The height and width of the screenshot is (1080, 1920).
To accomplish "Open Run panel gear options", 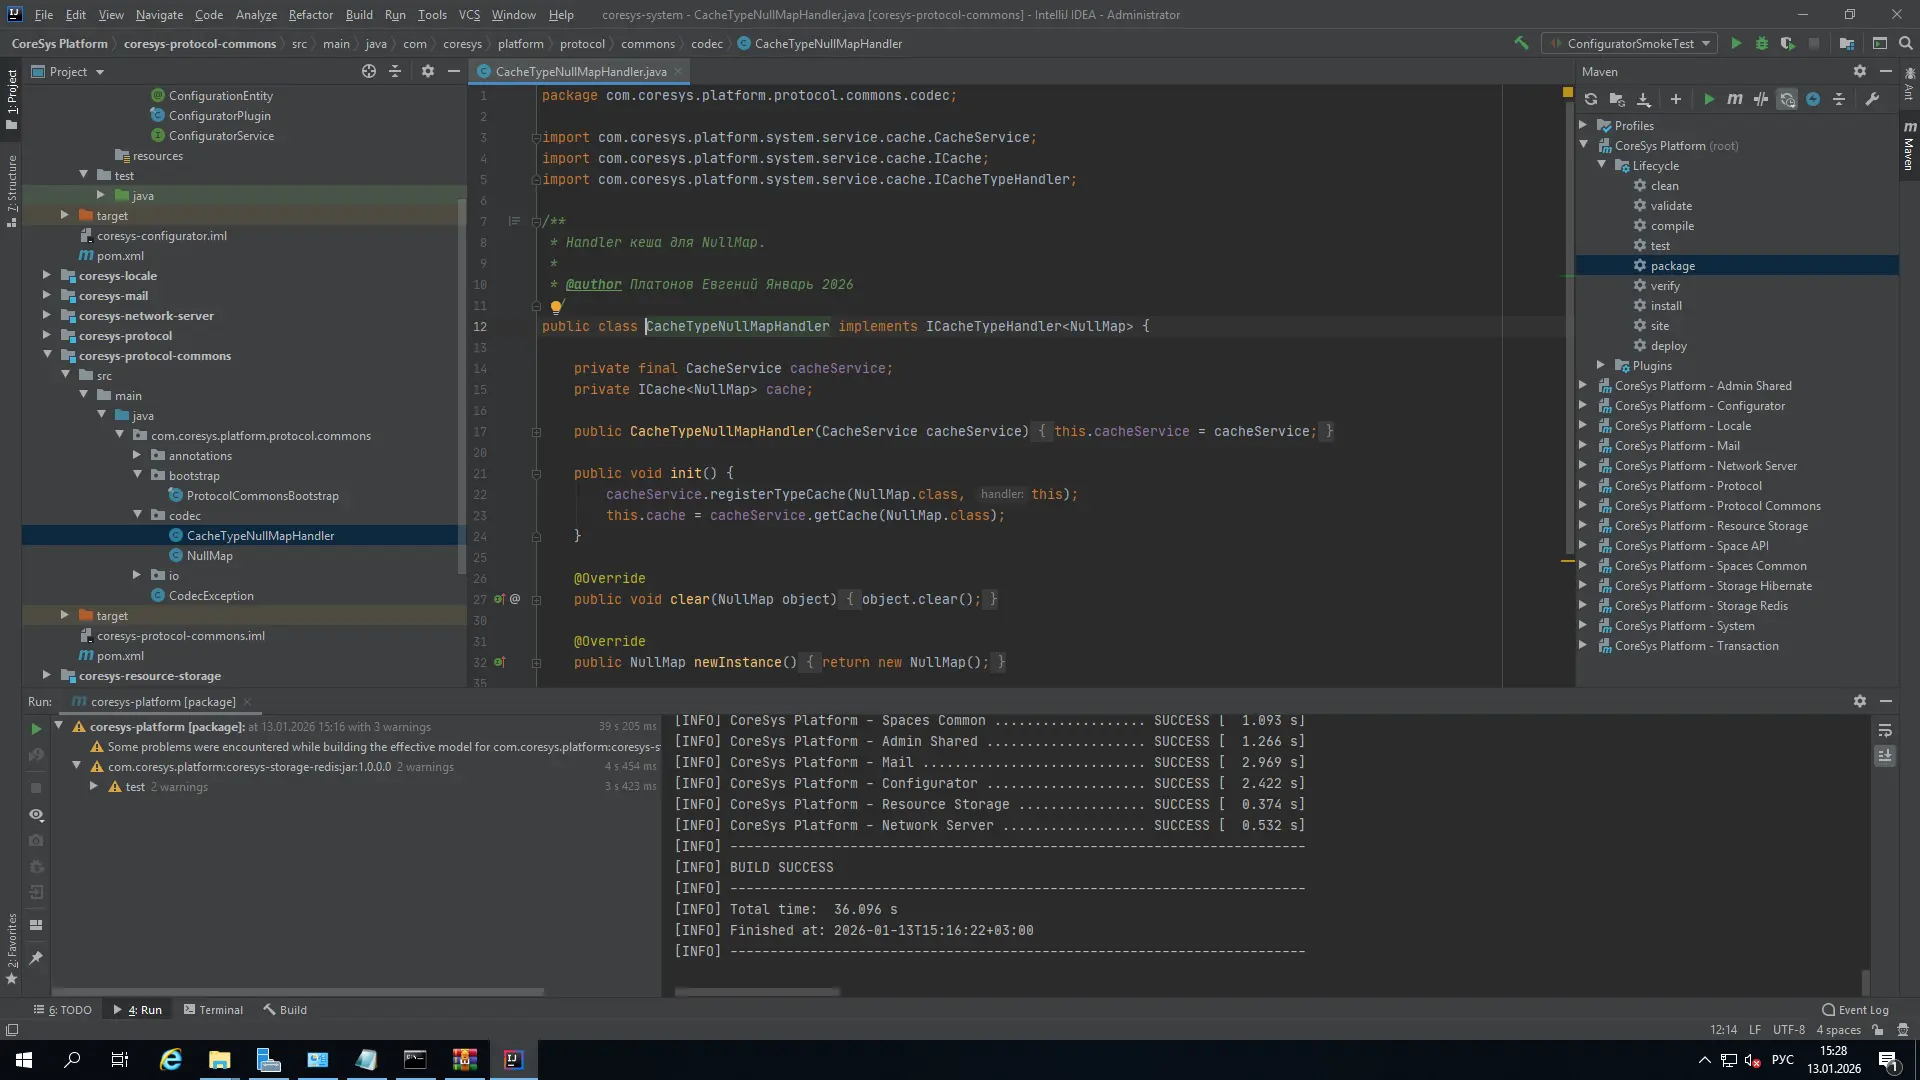I will (x=1859, y=701).
